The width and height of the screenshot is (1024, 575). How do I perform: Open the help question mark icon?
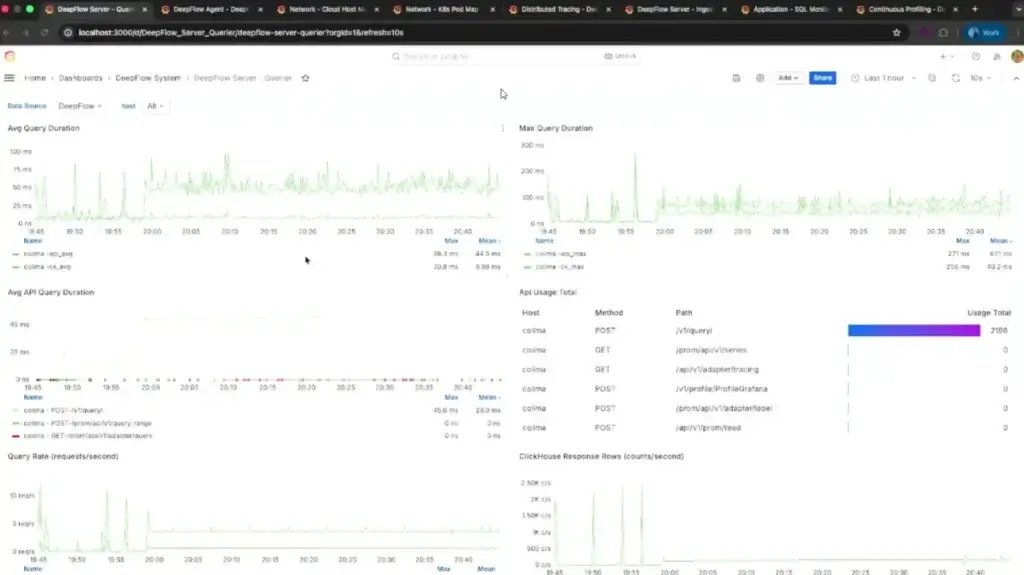(x=976, y=57)
